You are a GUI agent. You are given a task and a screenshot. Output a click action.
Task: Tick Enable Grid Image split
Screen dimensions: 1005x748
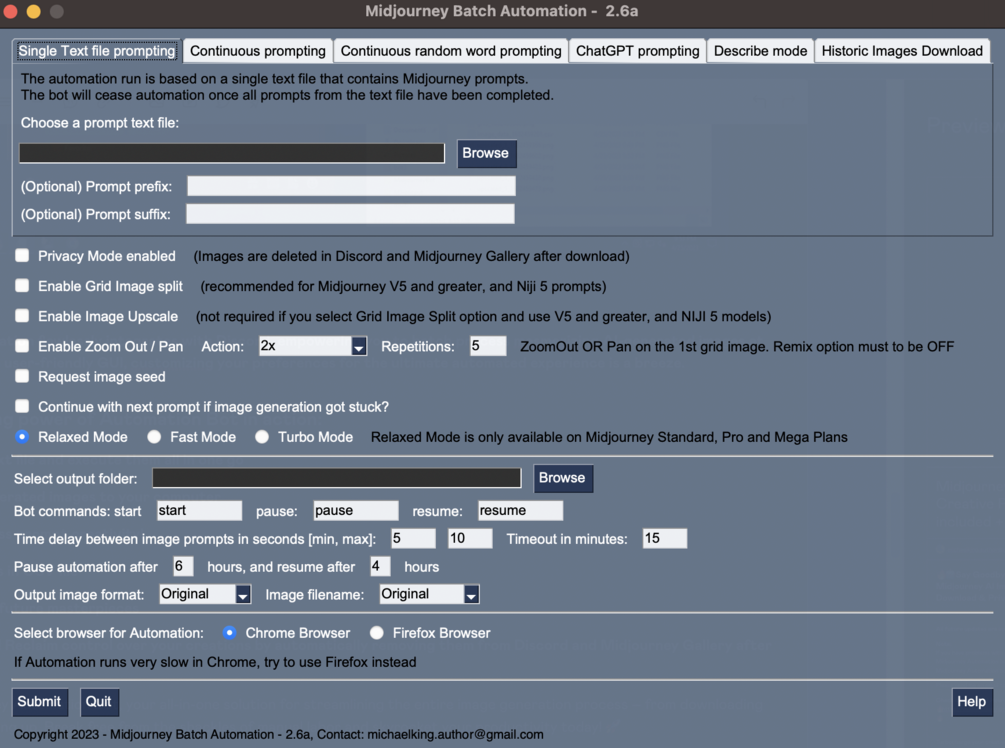tap(22, 285)
